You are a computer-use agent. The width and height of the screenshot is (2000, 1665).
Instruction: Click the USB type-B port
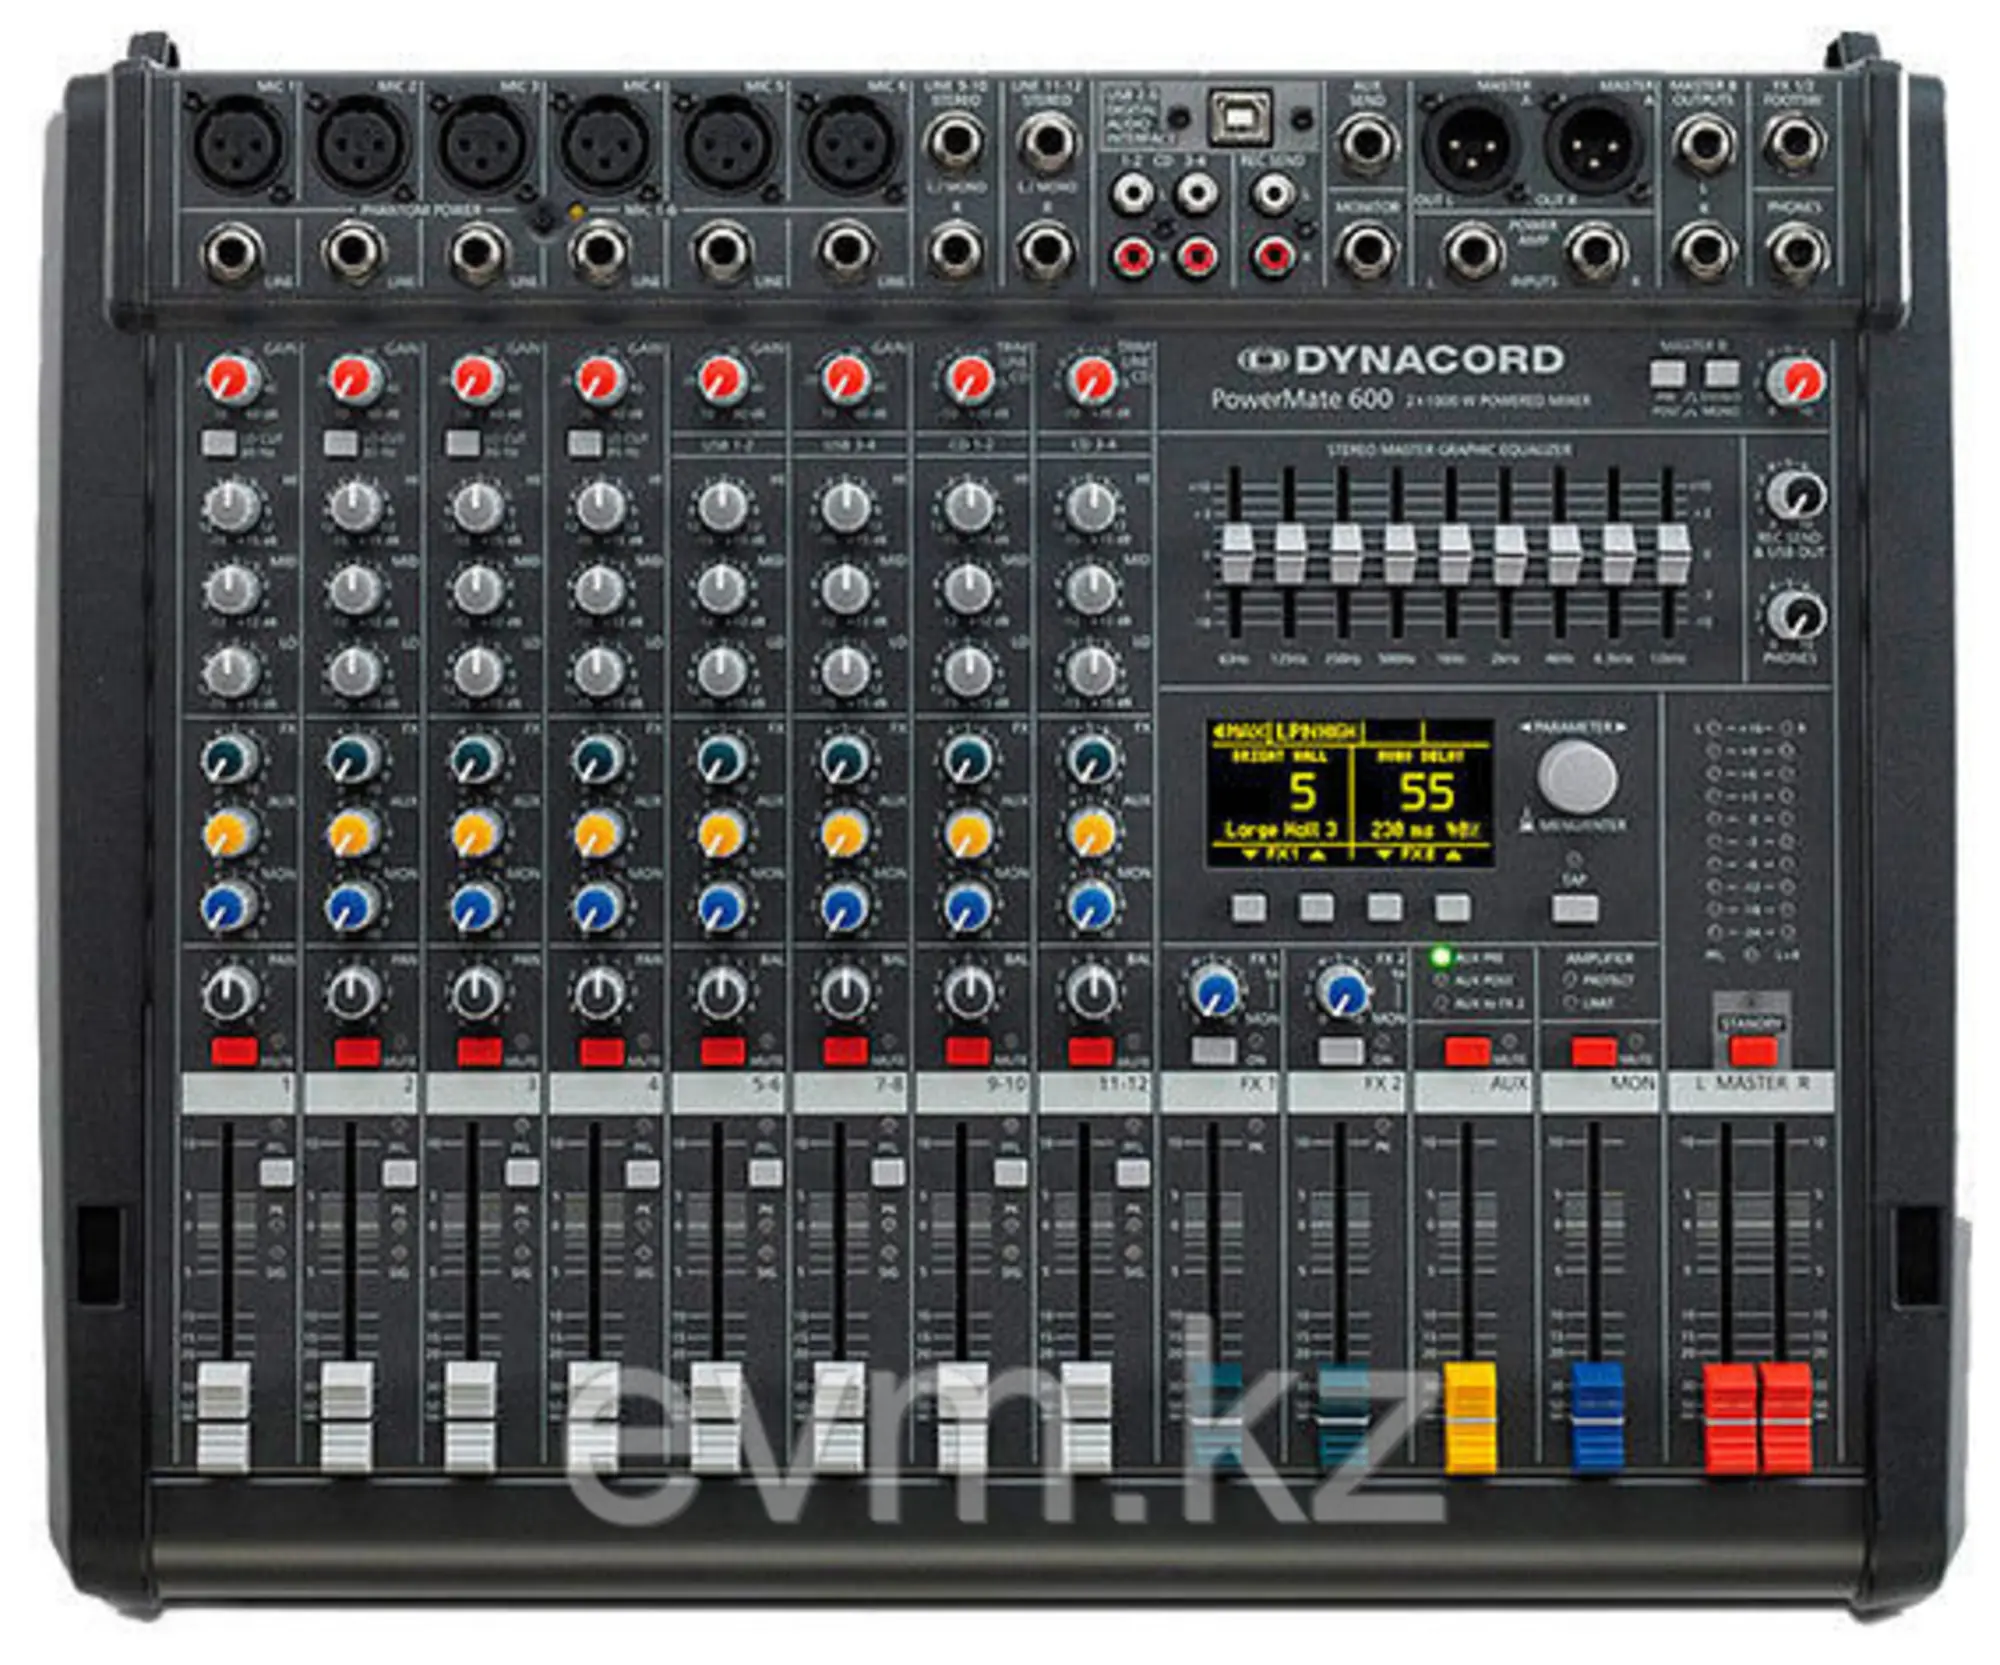pos(1241,118)
